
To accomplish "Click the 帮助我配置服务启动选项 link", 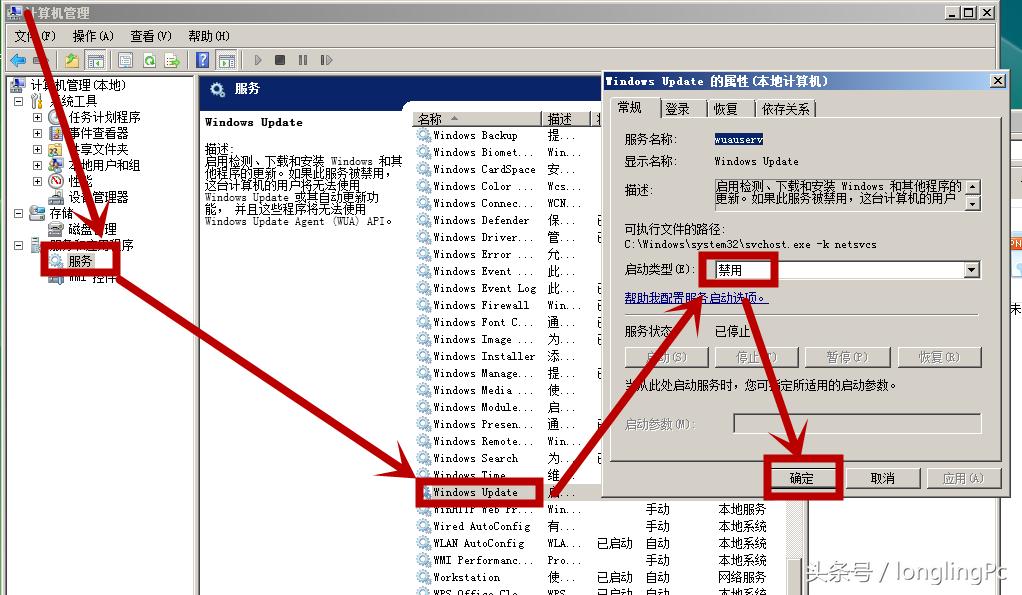I will click(694, 298).
